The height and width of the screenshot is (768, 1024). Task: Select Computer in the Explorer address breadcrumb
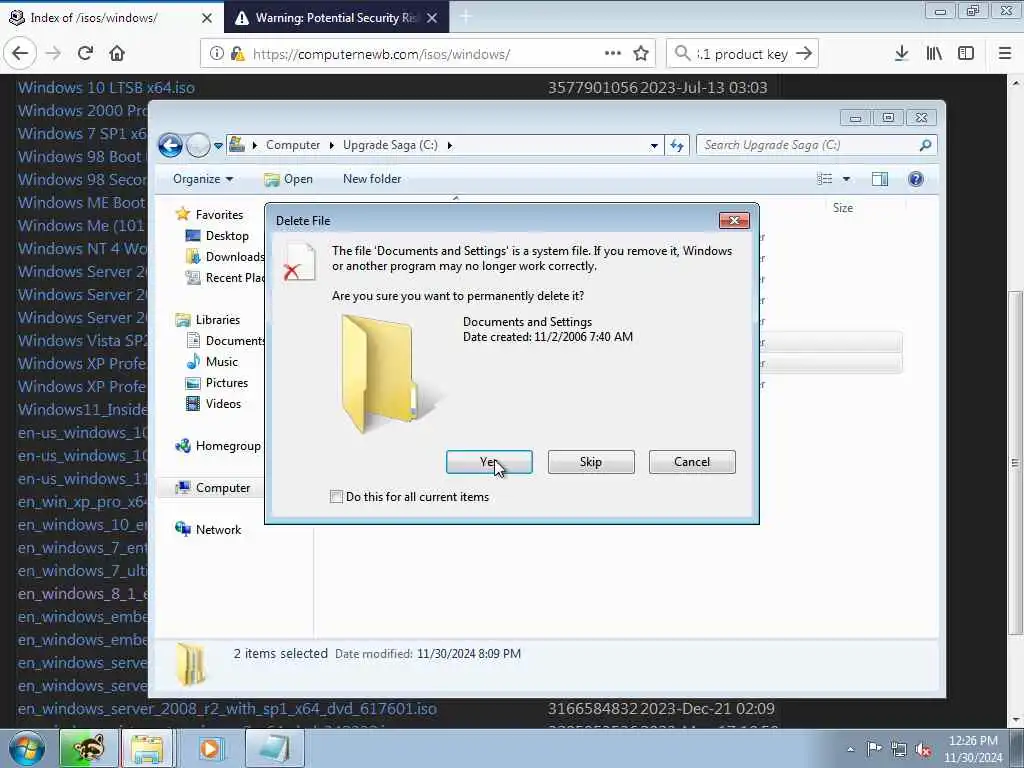(x=293, y=145)
